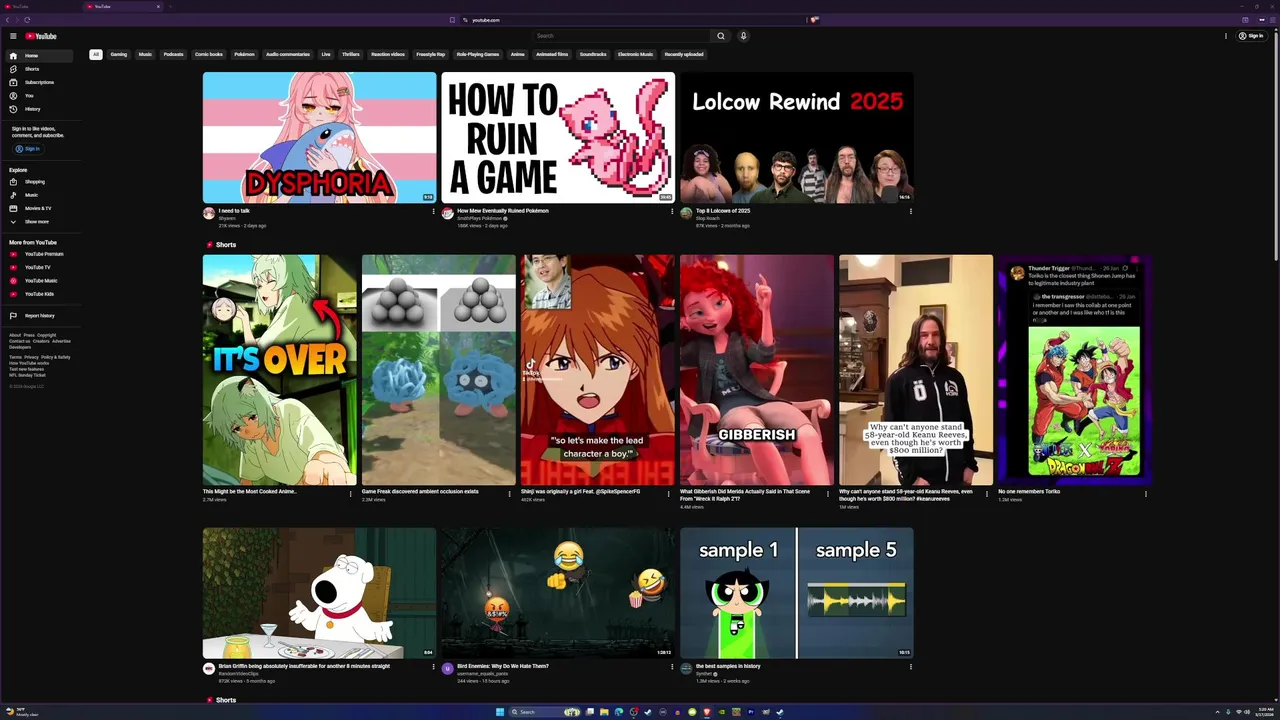1280x720 pixels.
Task: Select the Recently uploaded chip
Action: tap(684, 54)
